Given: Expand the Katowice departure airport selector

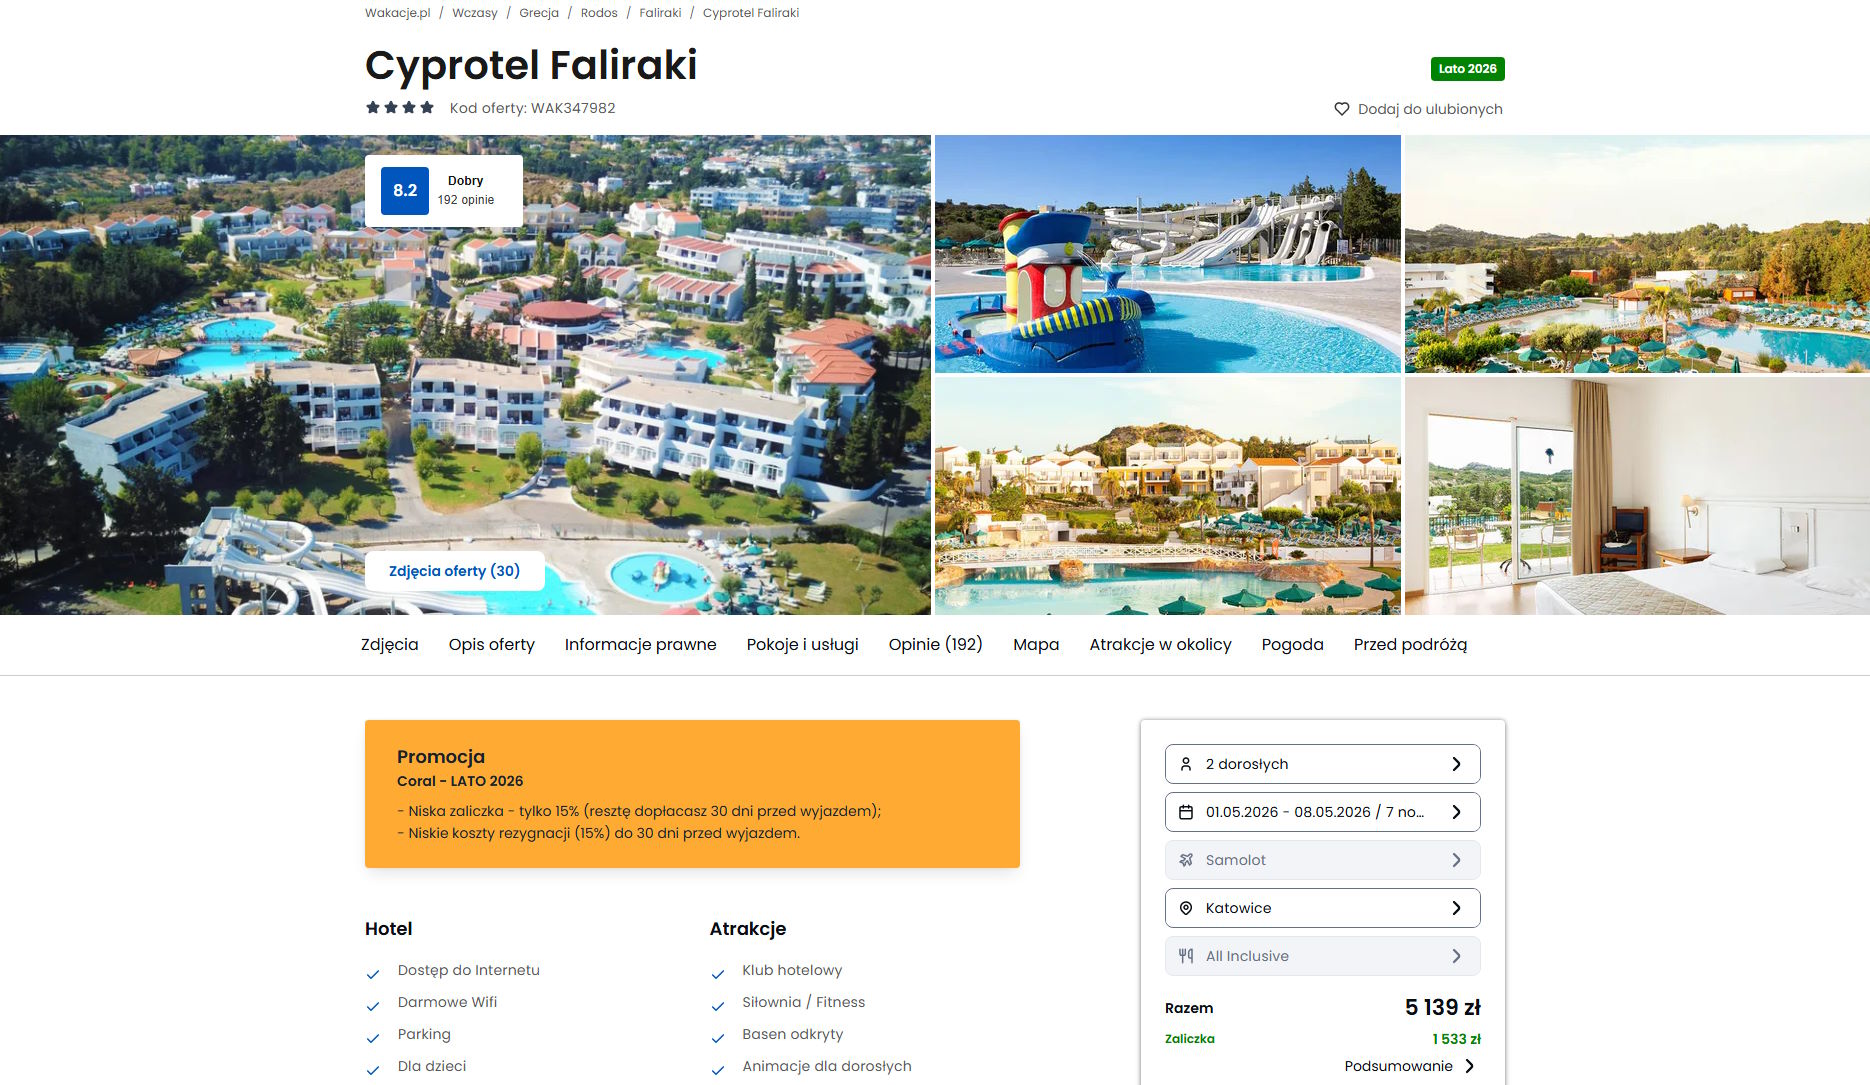Looking at the screenshot, I should point(1322,908).
